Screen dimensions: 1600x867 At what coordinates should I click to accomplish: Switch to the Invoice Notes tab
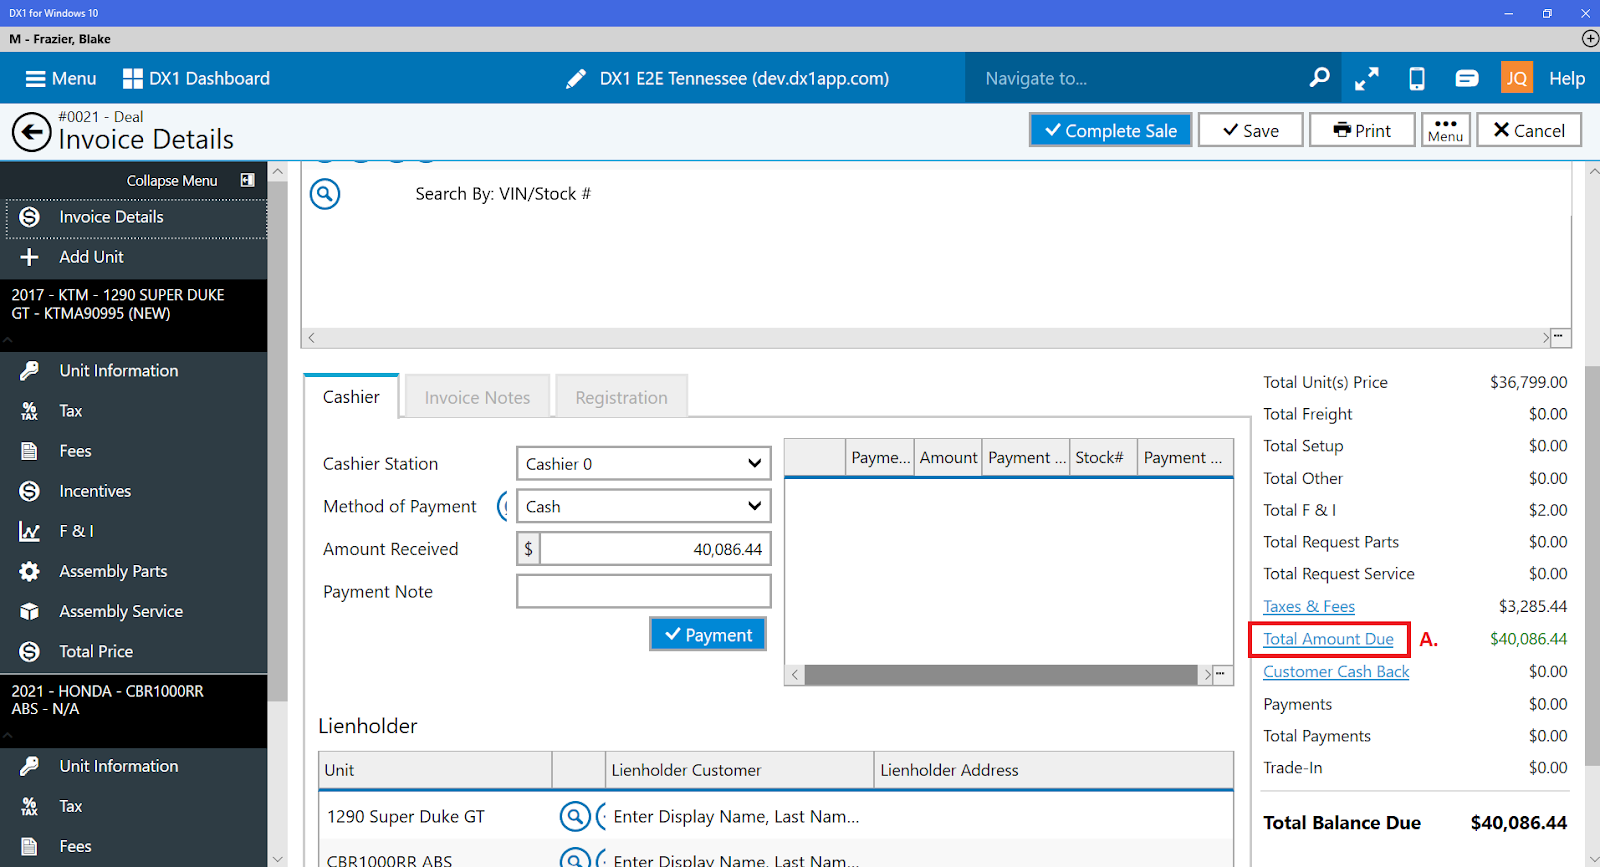point(477,398)
